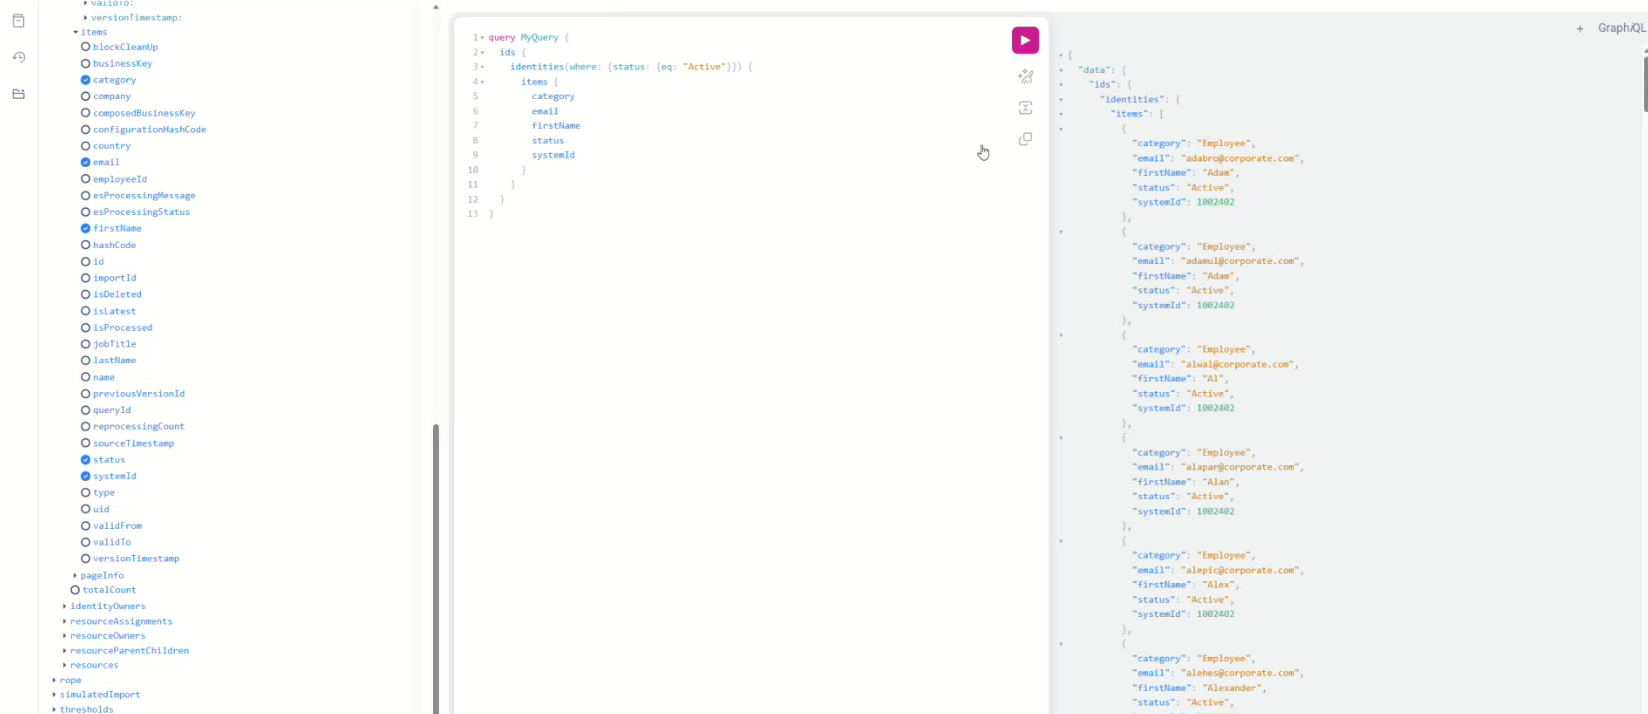Select the isLatest field

click(x=85, y=311)
